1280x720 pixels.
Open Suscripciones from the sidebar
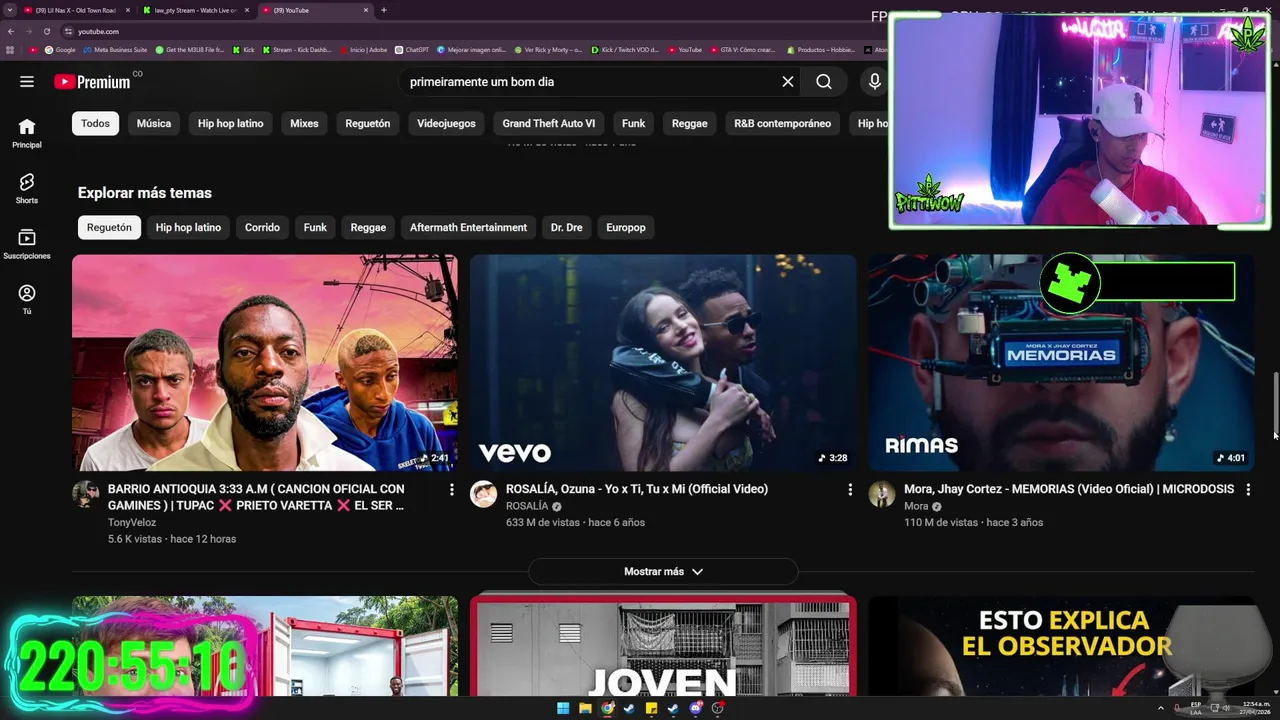27,244
